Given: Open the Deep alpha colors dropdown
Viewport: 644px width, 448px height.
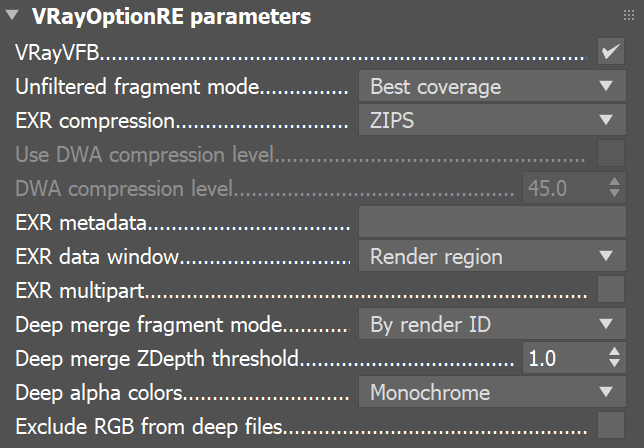Looking at the screenshot, I should pyautogui.click(x=491, y=393).
